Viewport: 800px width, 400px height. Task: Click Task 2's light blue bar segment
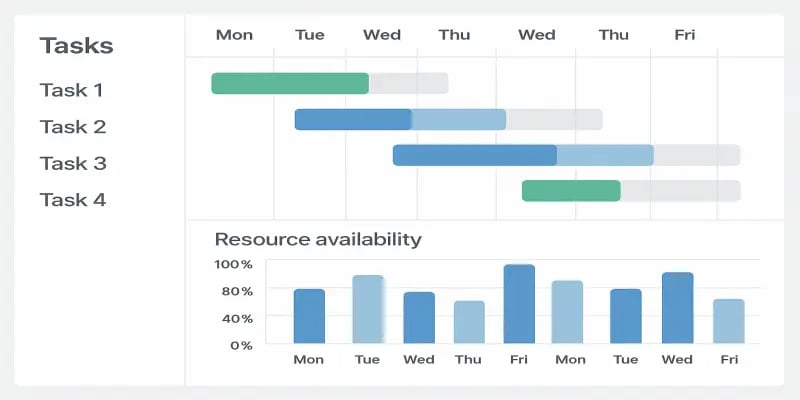click(x=458, y=120)
